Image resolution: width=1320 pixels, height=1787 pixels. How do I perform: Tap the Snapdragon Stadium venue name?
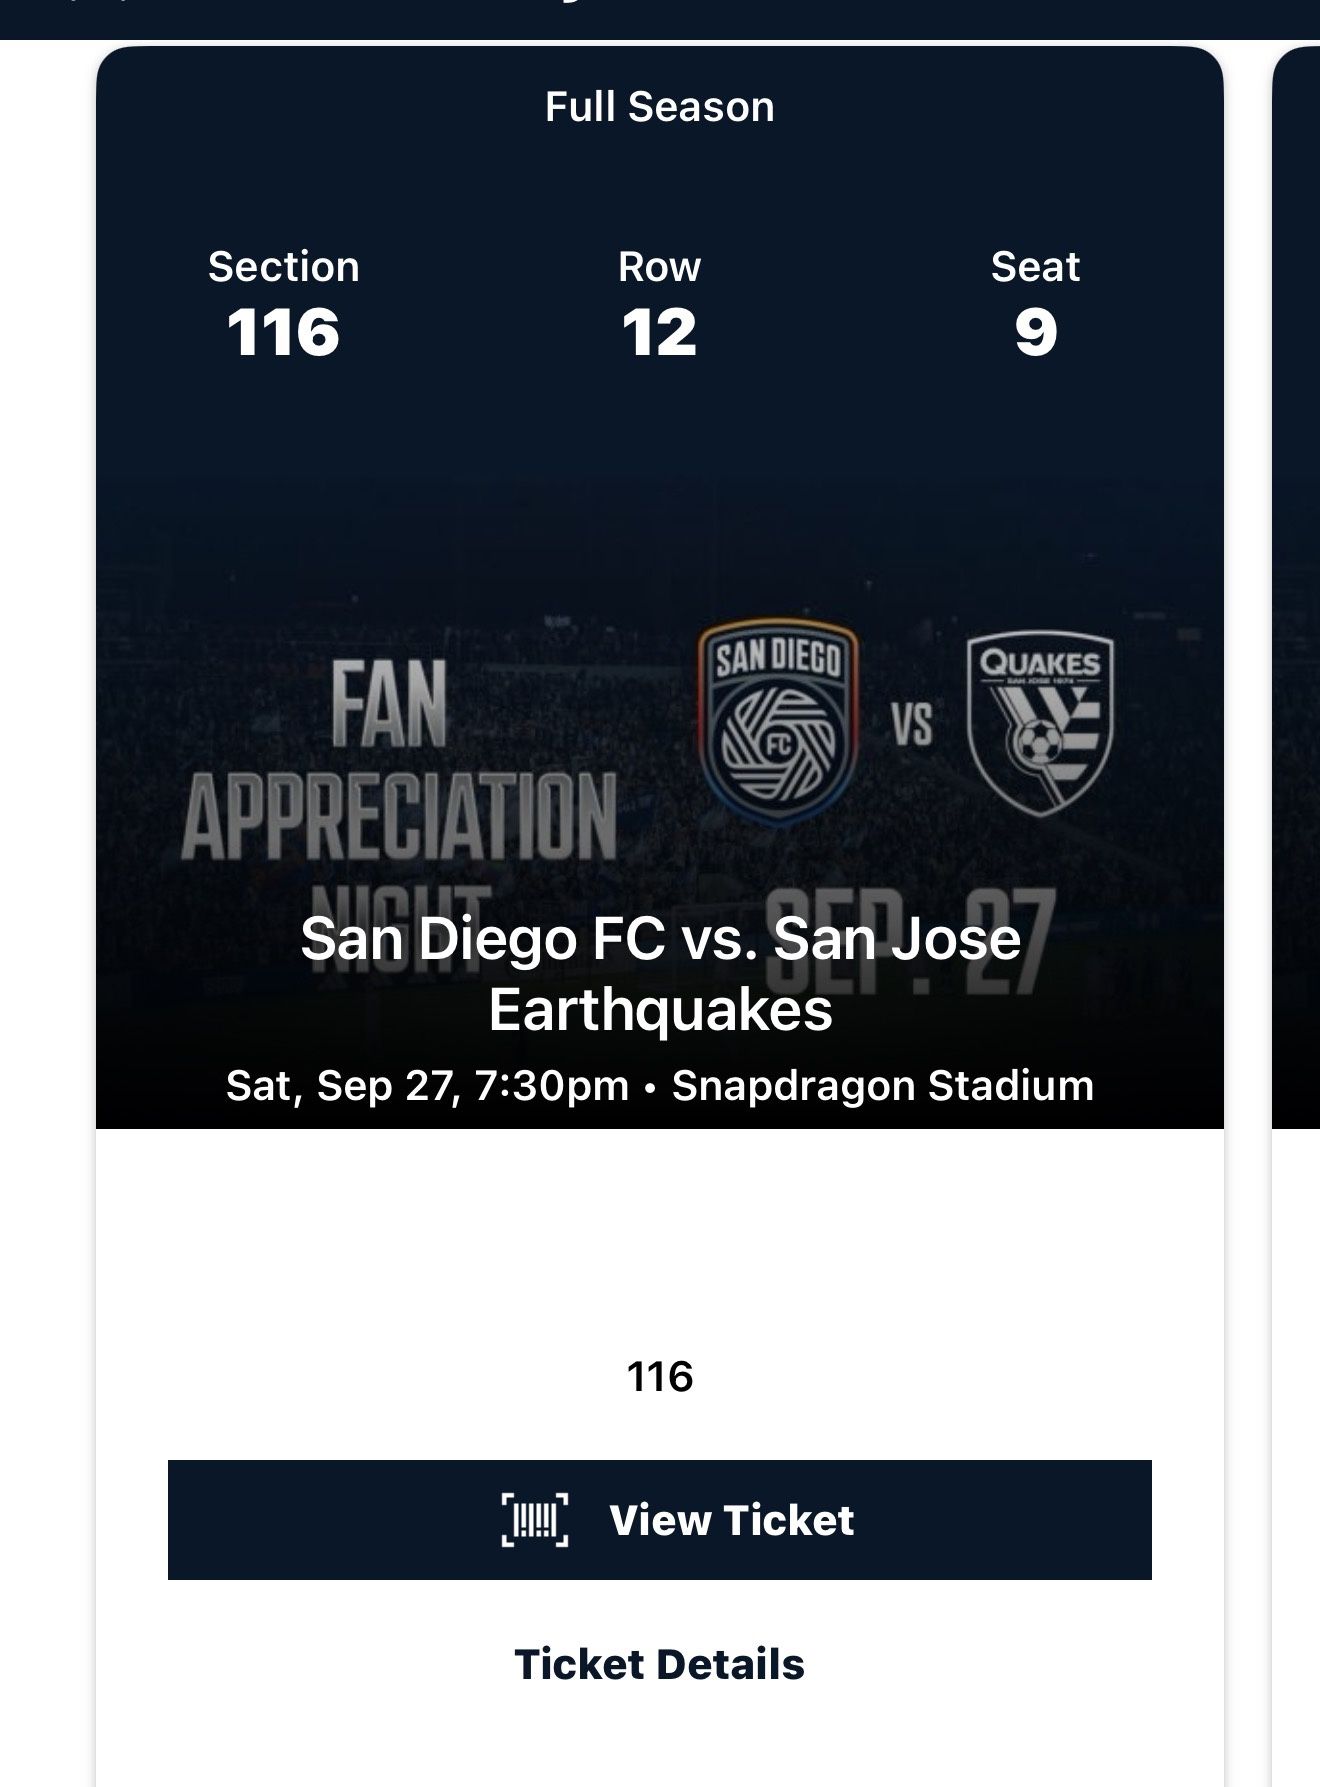(882, 1086)
